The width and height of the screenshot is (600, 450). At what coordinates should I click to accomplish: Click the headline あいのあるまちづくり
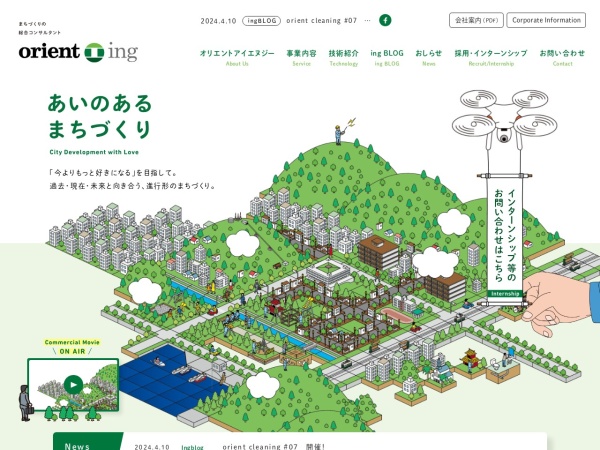[100, 116]
